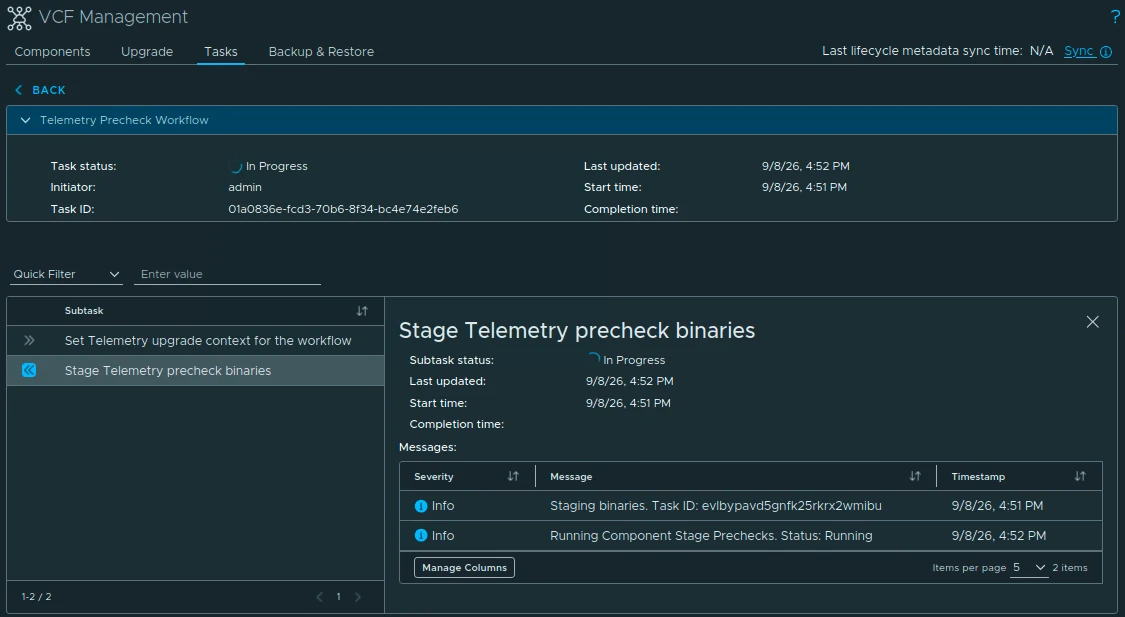Click the Info icon on Staging binaries message
The width and height of the screenshot is (1125, 617).
click(421, 506)
